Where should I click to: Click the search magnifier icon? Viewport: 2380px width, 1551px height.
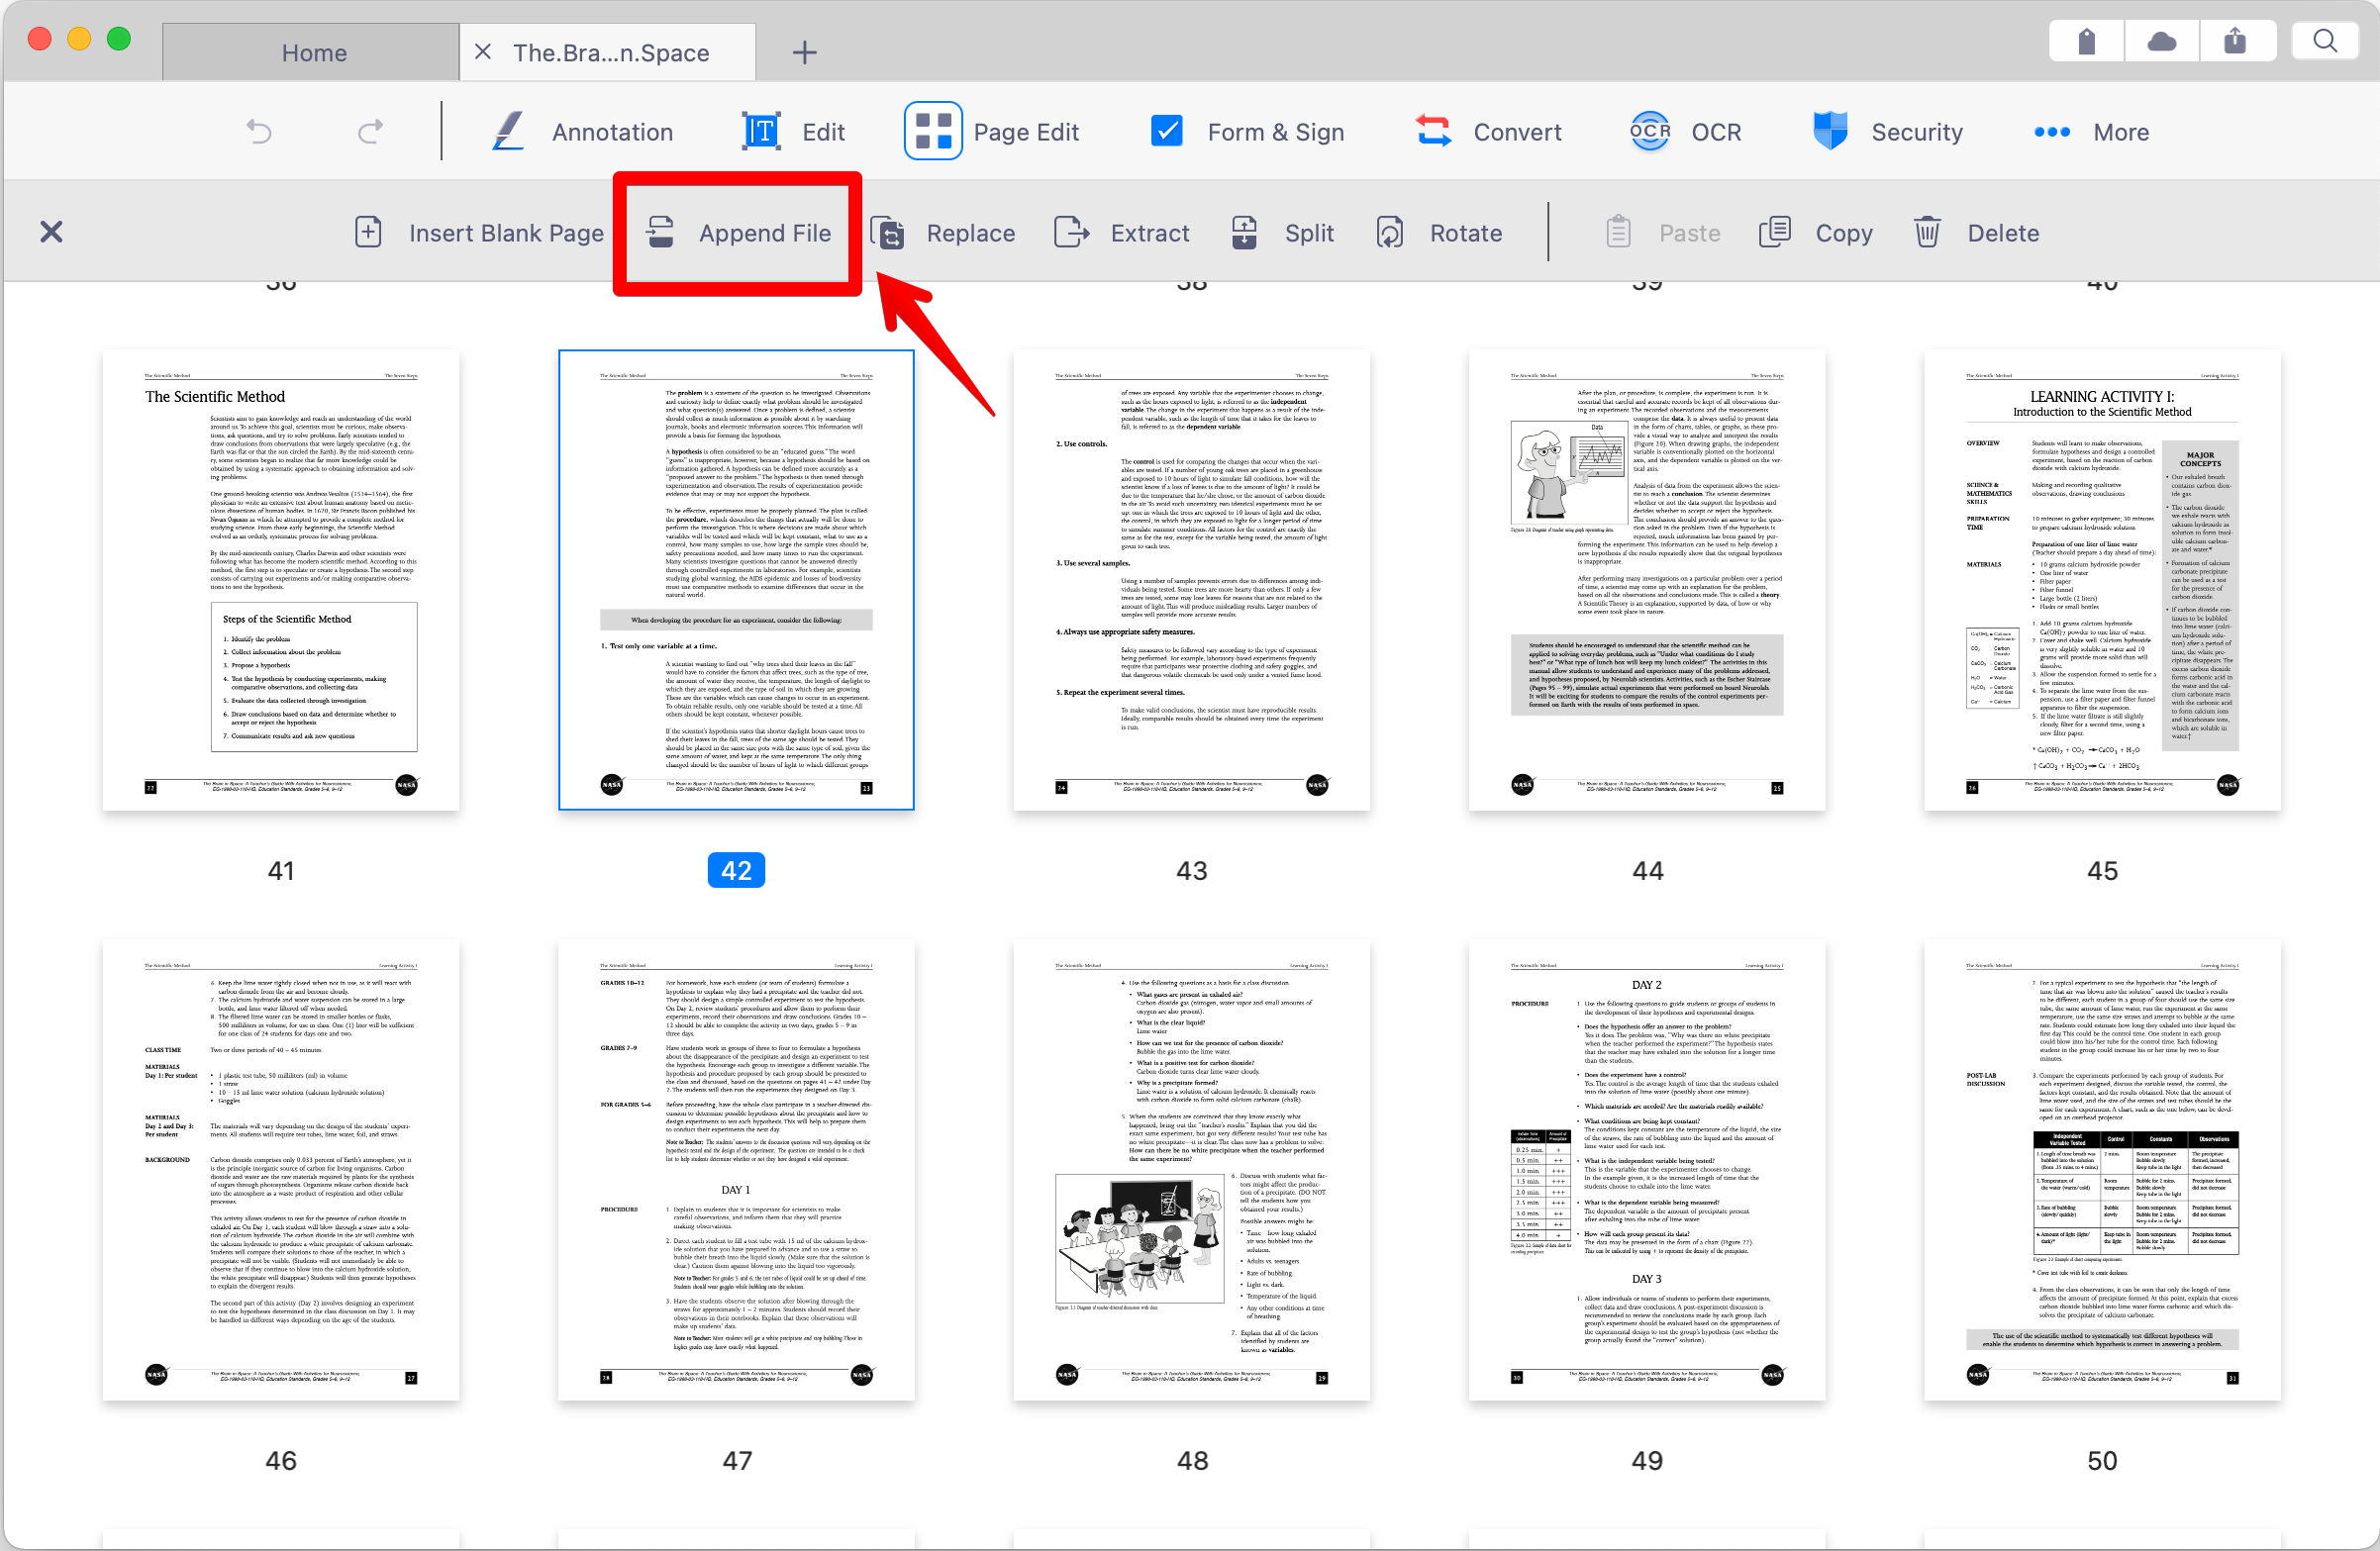[x=2324, y=41]
